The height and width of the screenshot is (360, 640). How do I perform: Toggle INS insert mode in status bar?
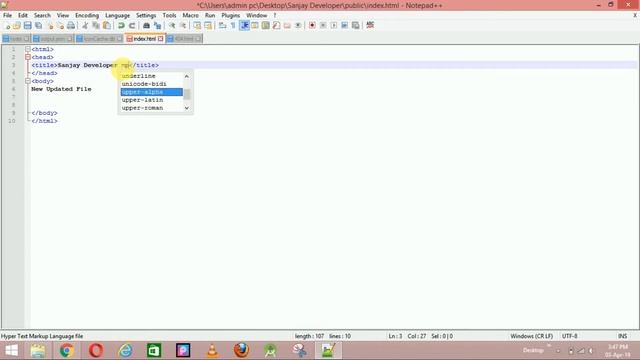point(622,336)
